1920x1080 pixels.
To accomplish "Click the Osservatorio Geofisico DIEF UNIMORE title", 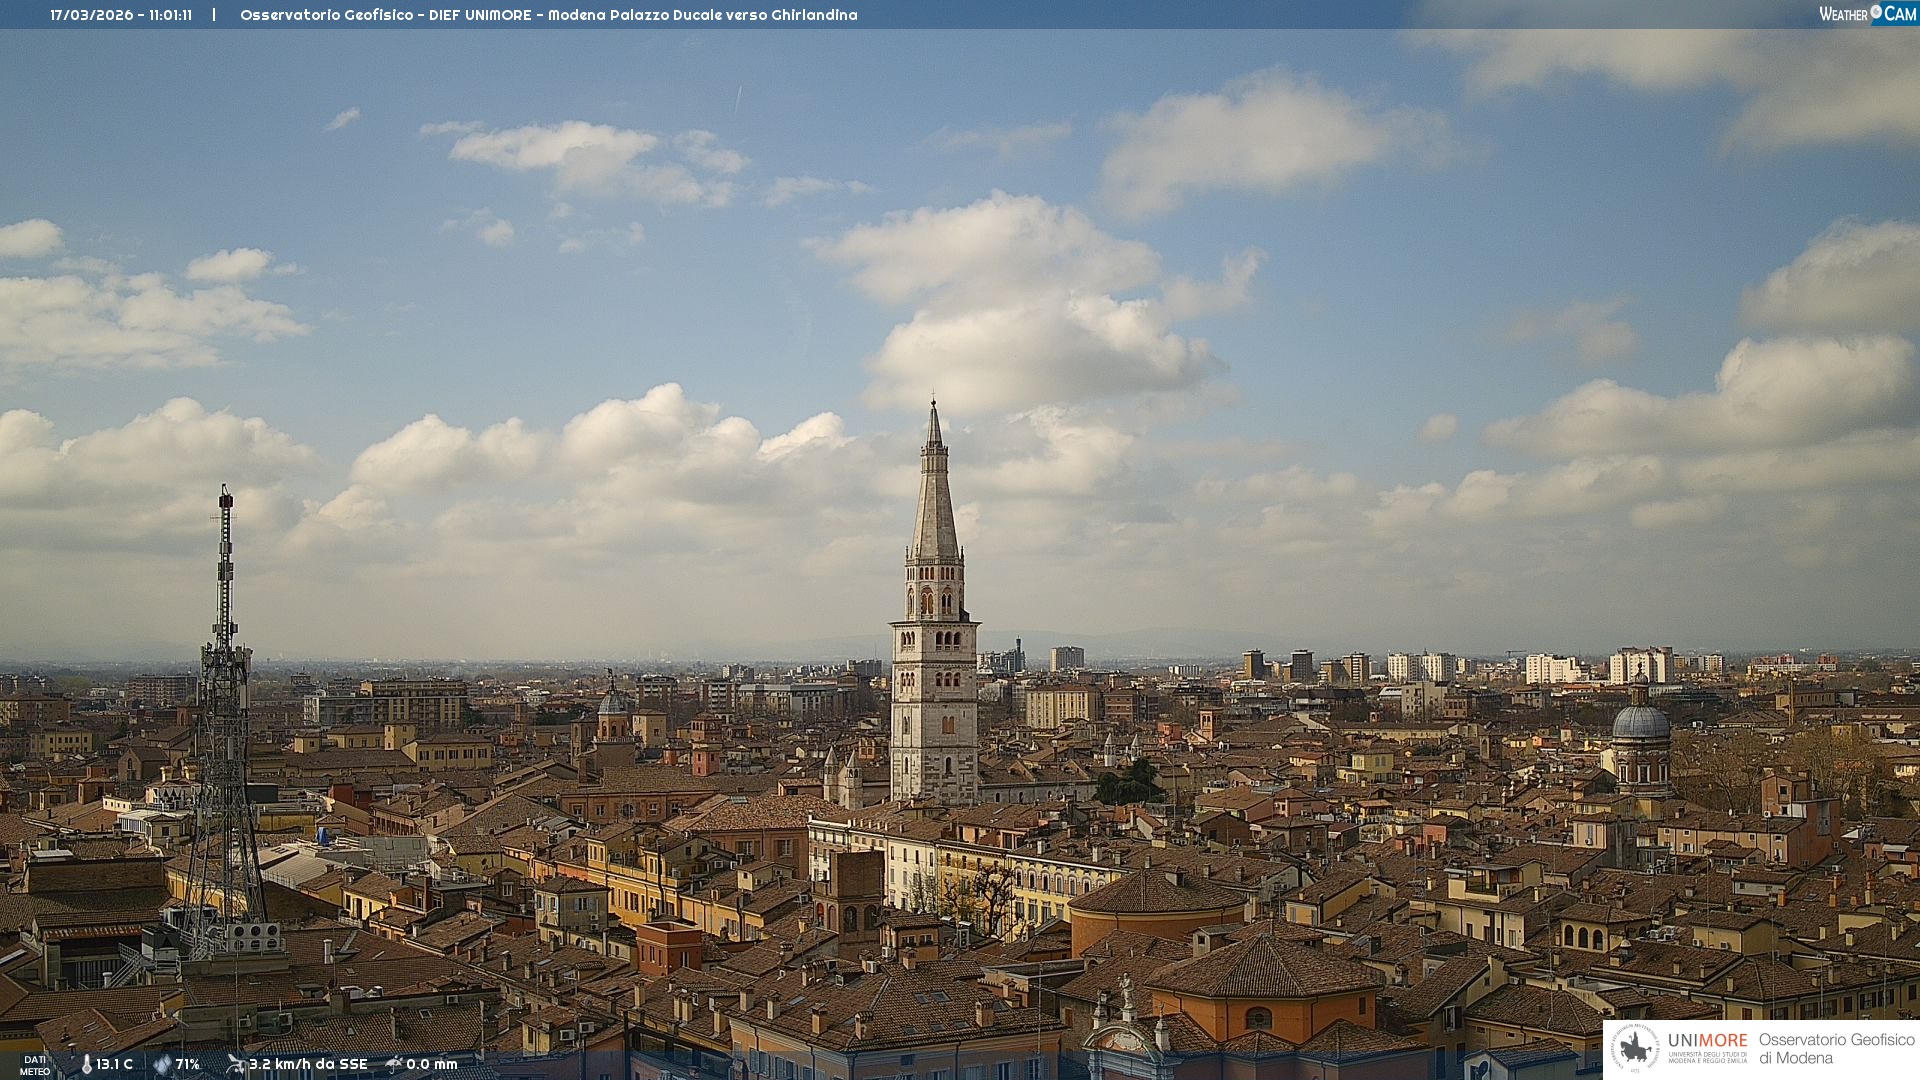I will pos(385,15).
